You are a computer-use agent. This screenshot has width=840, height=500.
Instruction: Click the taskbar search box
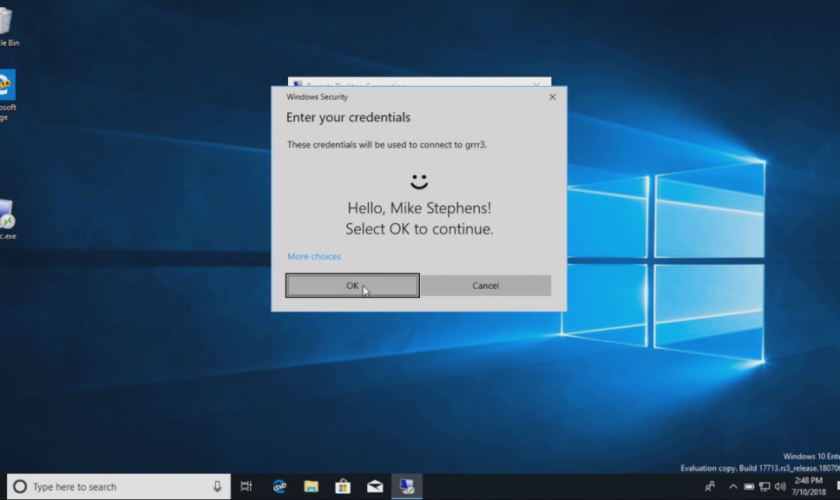pos(112,487)
